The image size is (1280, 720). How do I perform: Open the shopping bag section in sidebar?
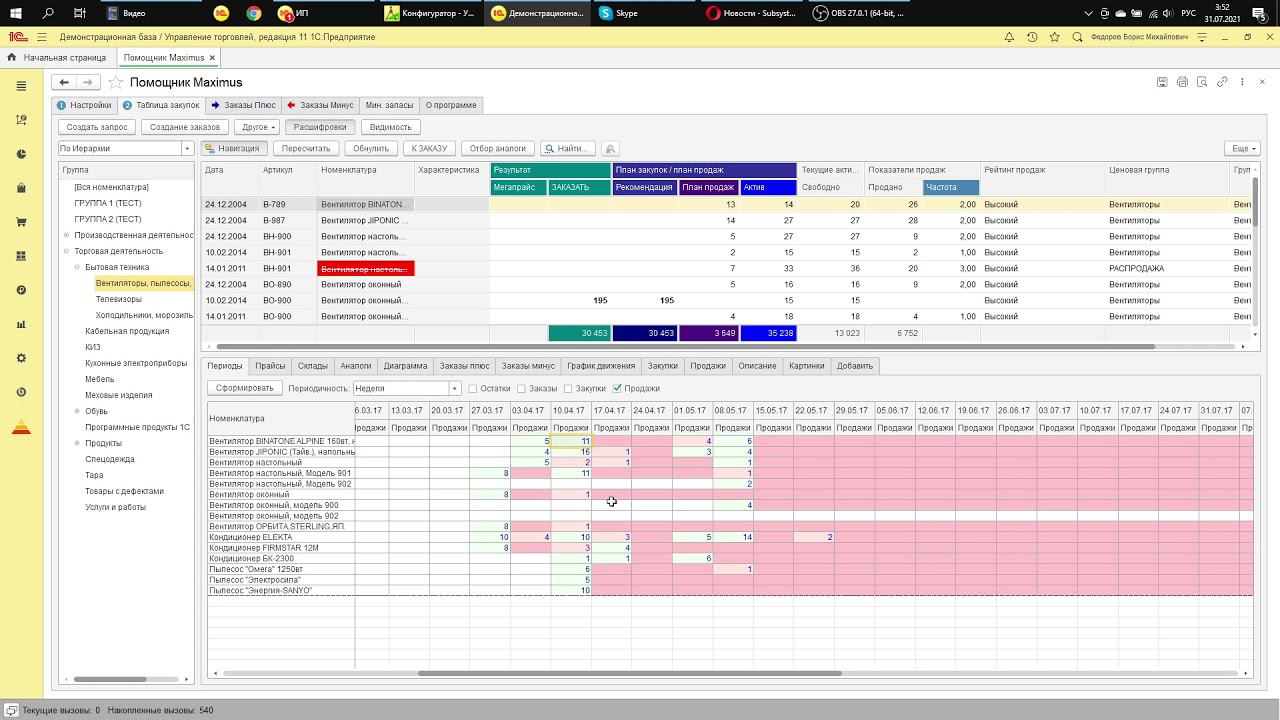[21, 188]
